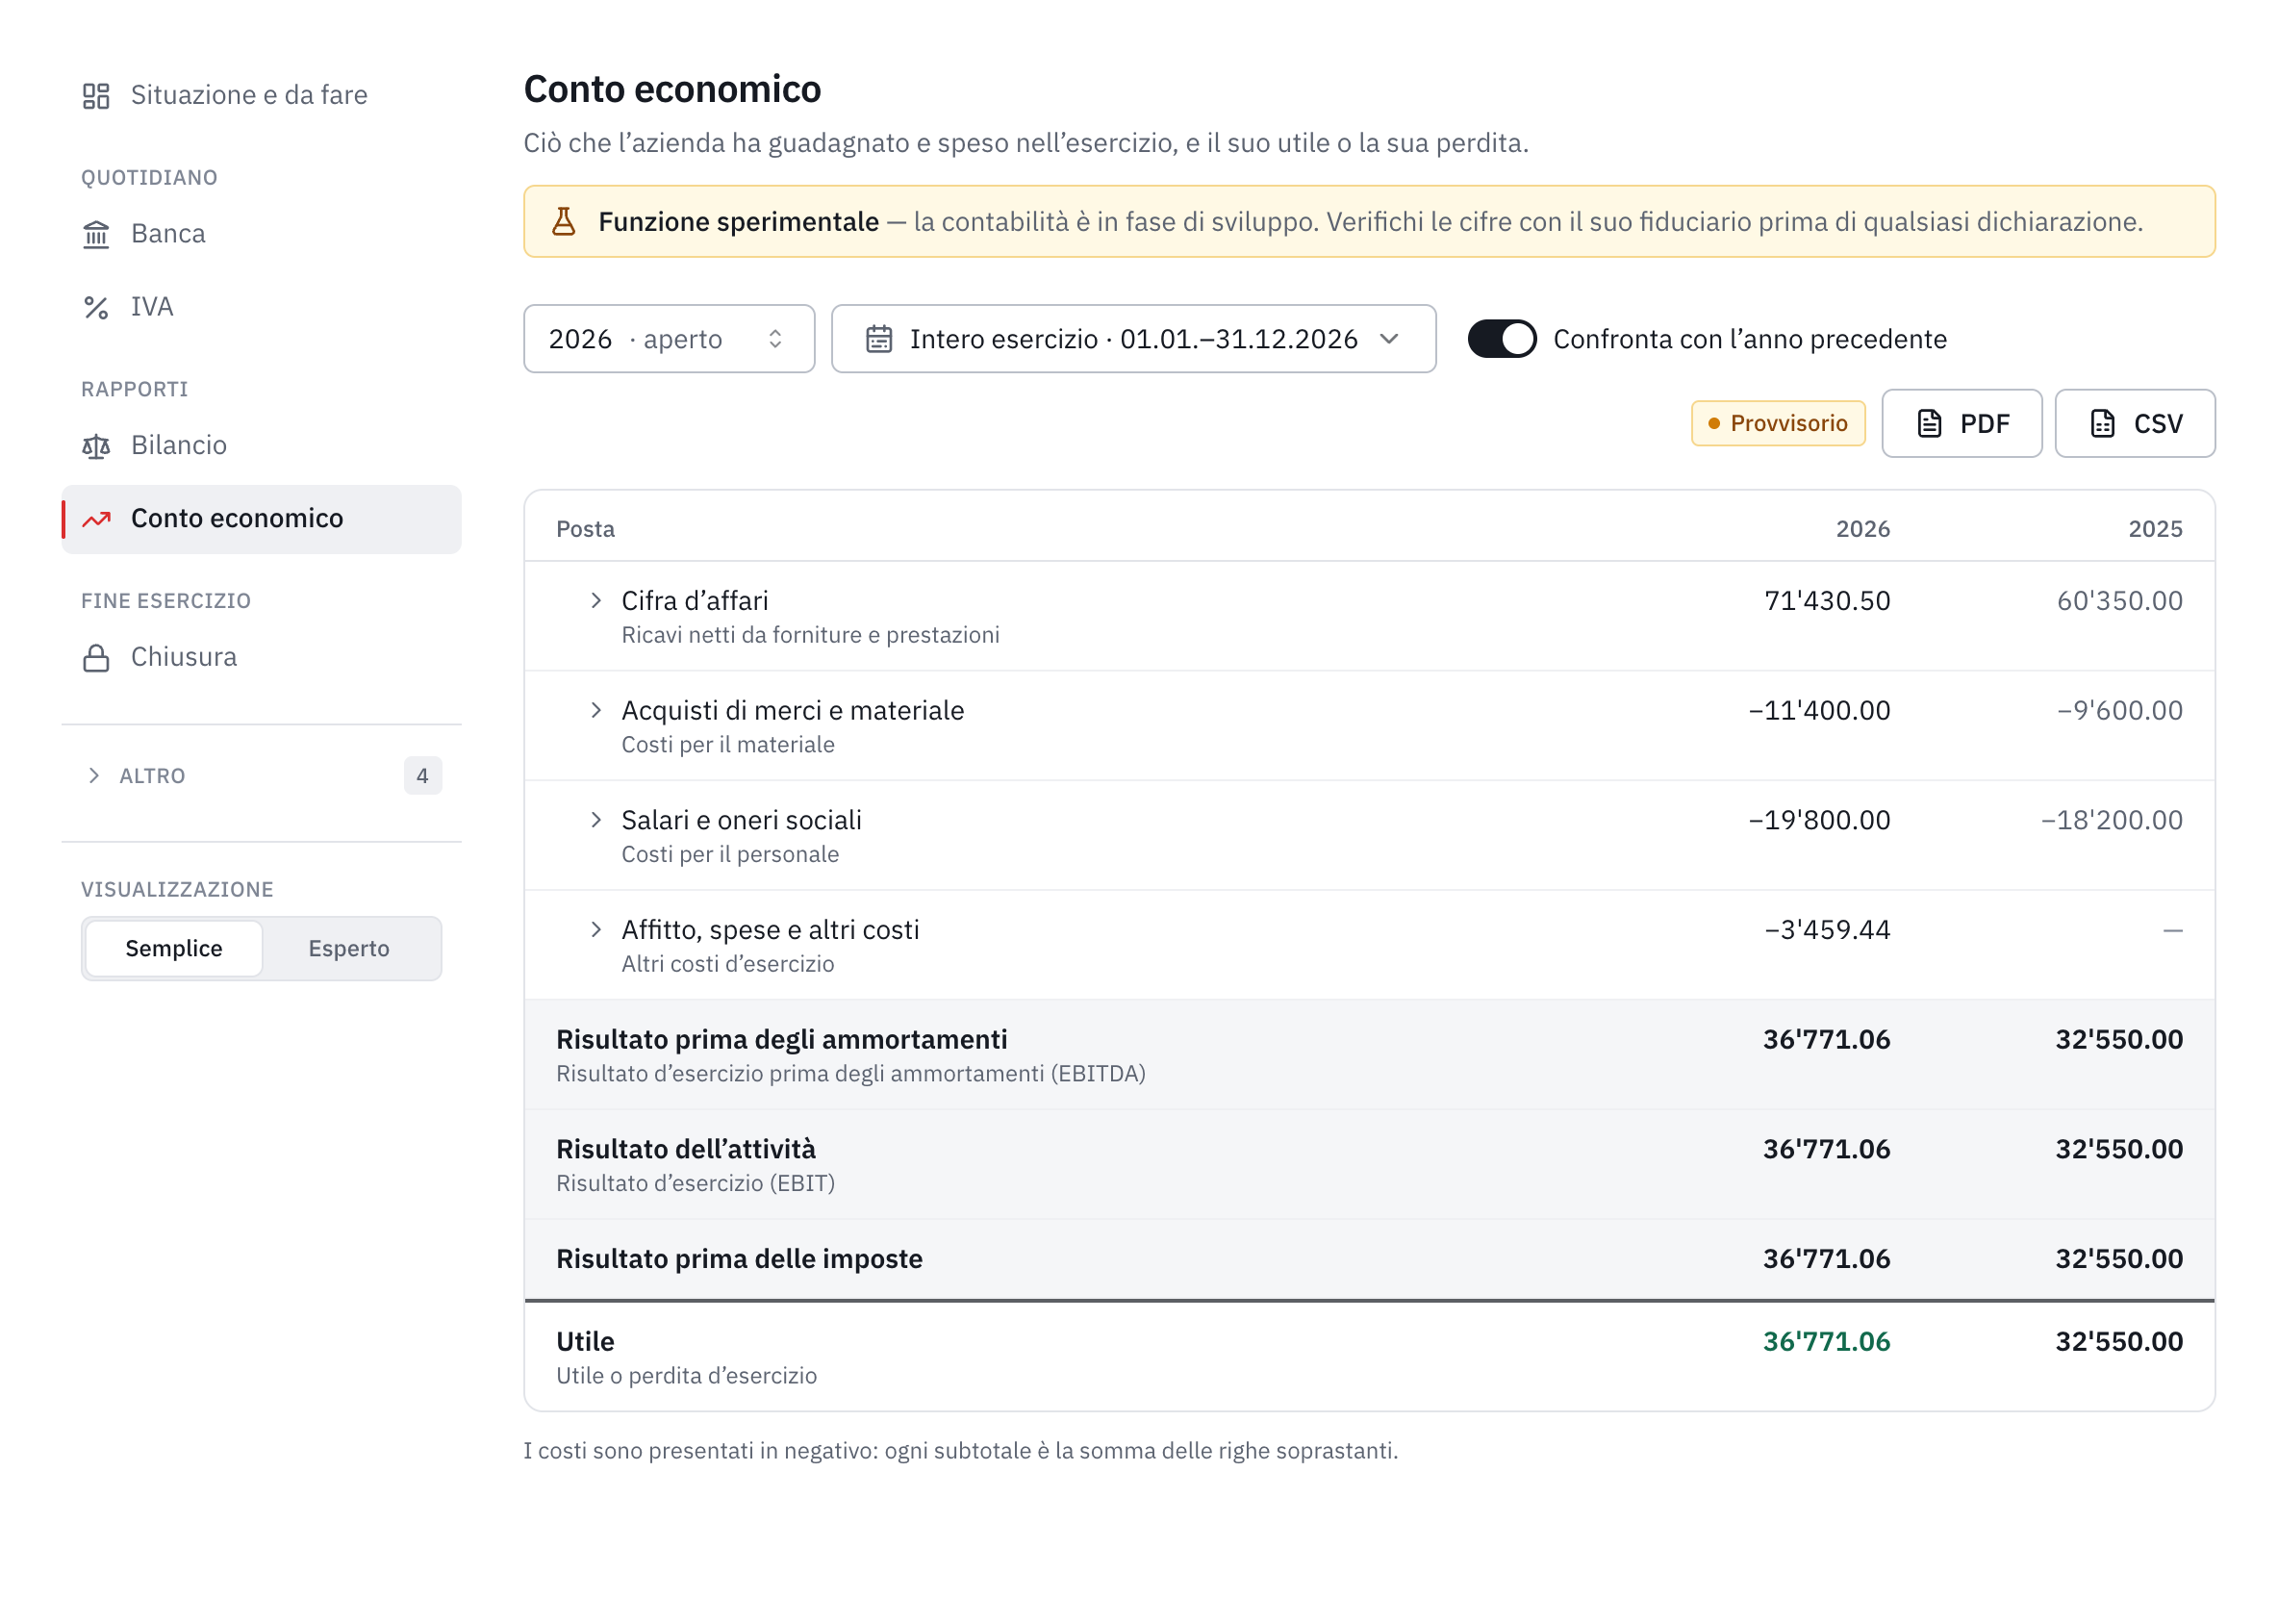Click the spreadsheet file icon in the CSV button
The image size is (2278, 1624).
(2103, 424)
